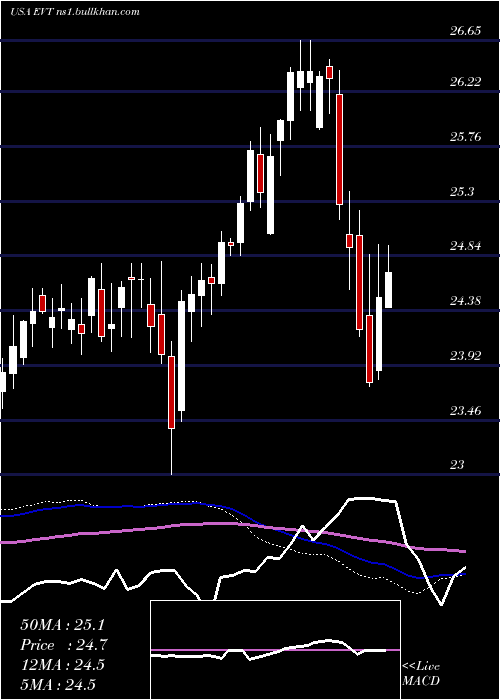
Task: Click the '50MA : 25.1' legend entry
Action: tap(63, 625)
